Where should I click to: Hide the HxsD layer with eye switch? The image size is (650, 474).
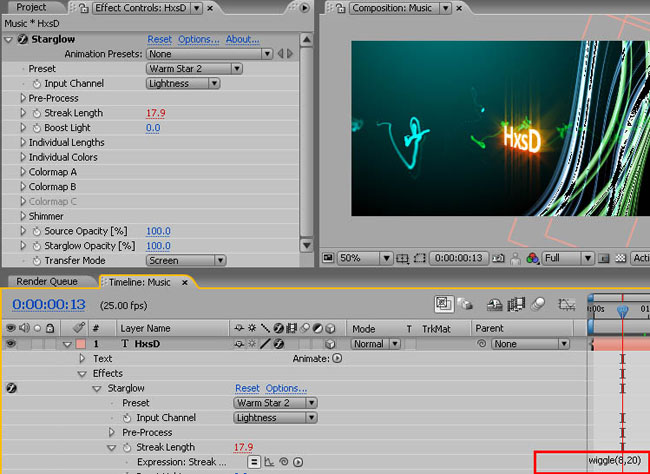coord(12,344)
